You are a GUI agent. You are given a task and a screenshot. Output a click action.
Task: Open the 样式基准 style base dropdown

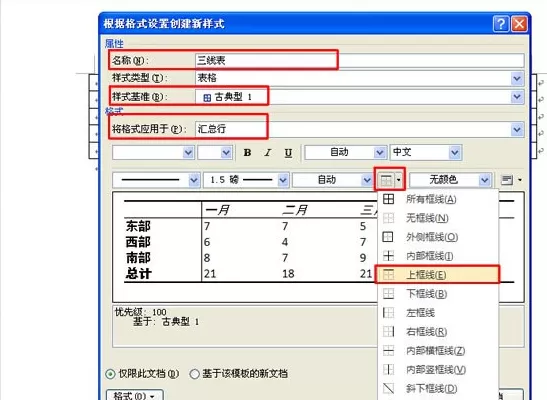[517, 97]
